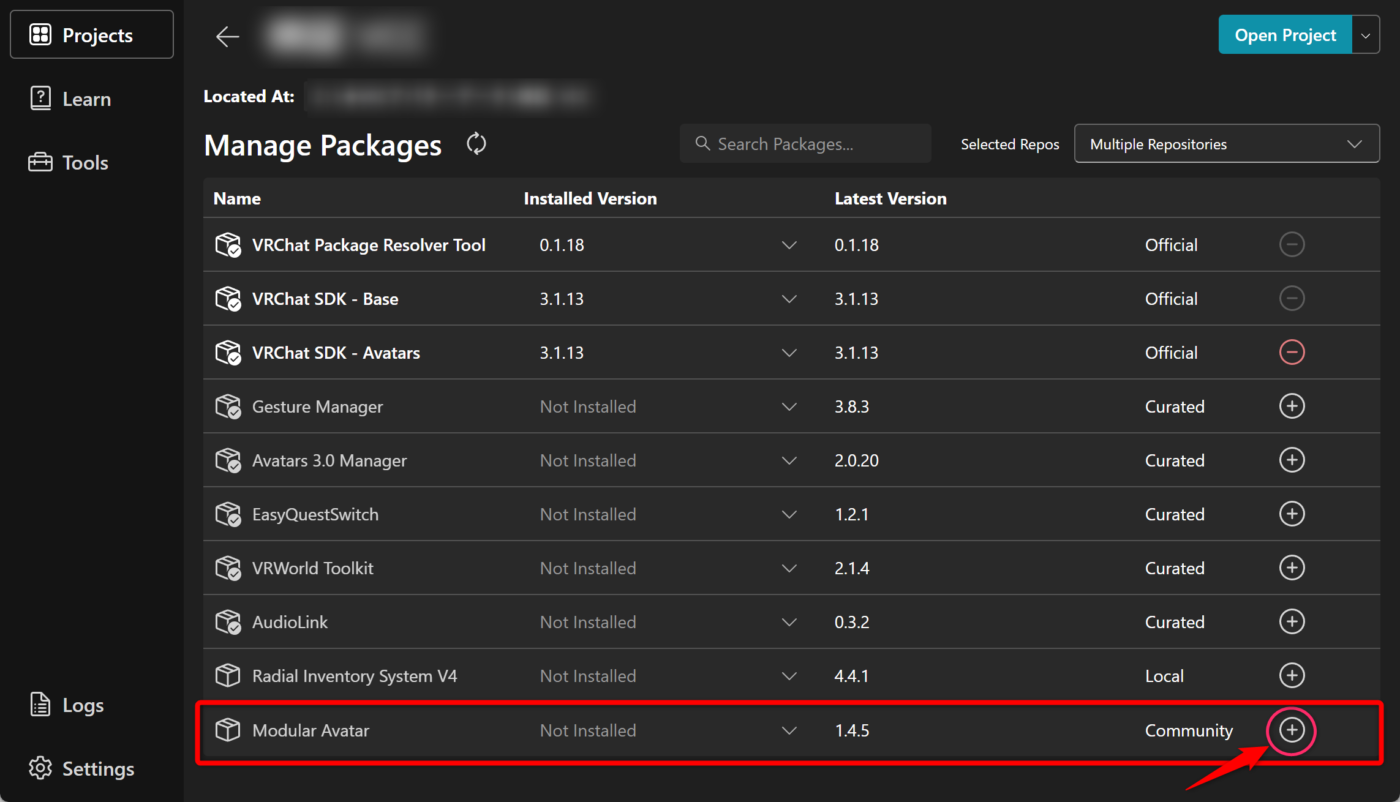The height and width of the screenshot is (802, 1400).
Task: Open version dropdown for Gesture Manager
Action: pos(789,407)
